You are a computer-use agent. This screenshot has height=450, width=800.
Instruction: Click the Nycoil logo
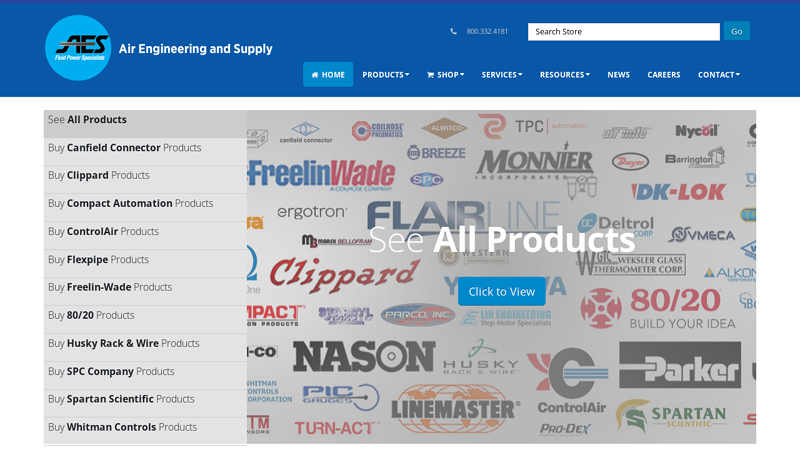point(697,131)
